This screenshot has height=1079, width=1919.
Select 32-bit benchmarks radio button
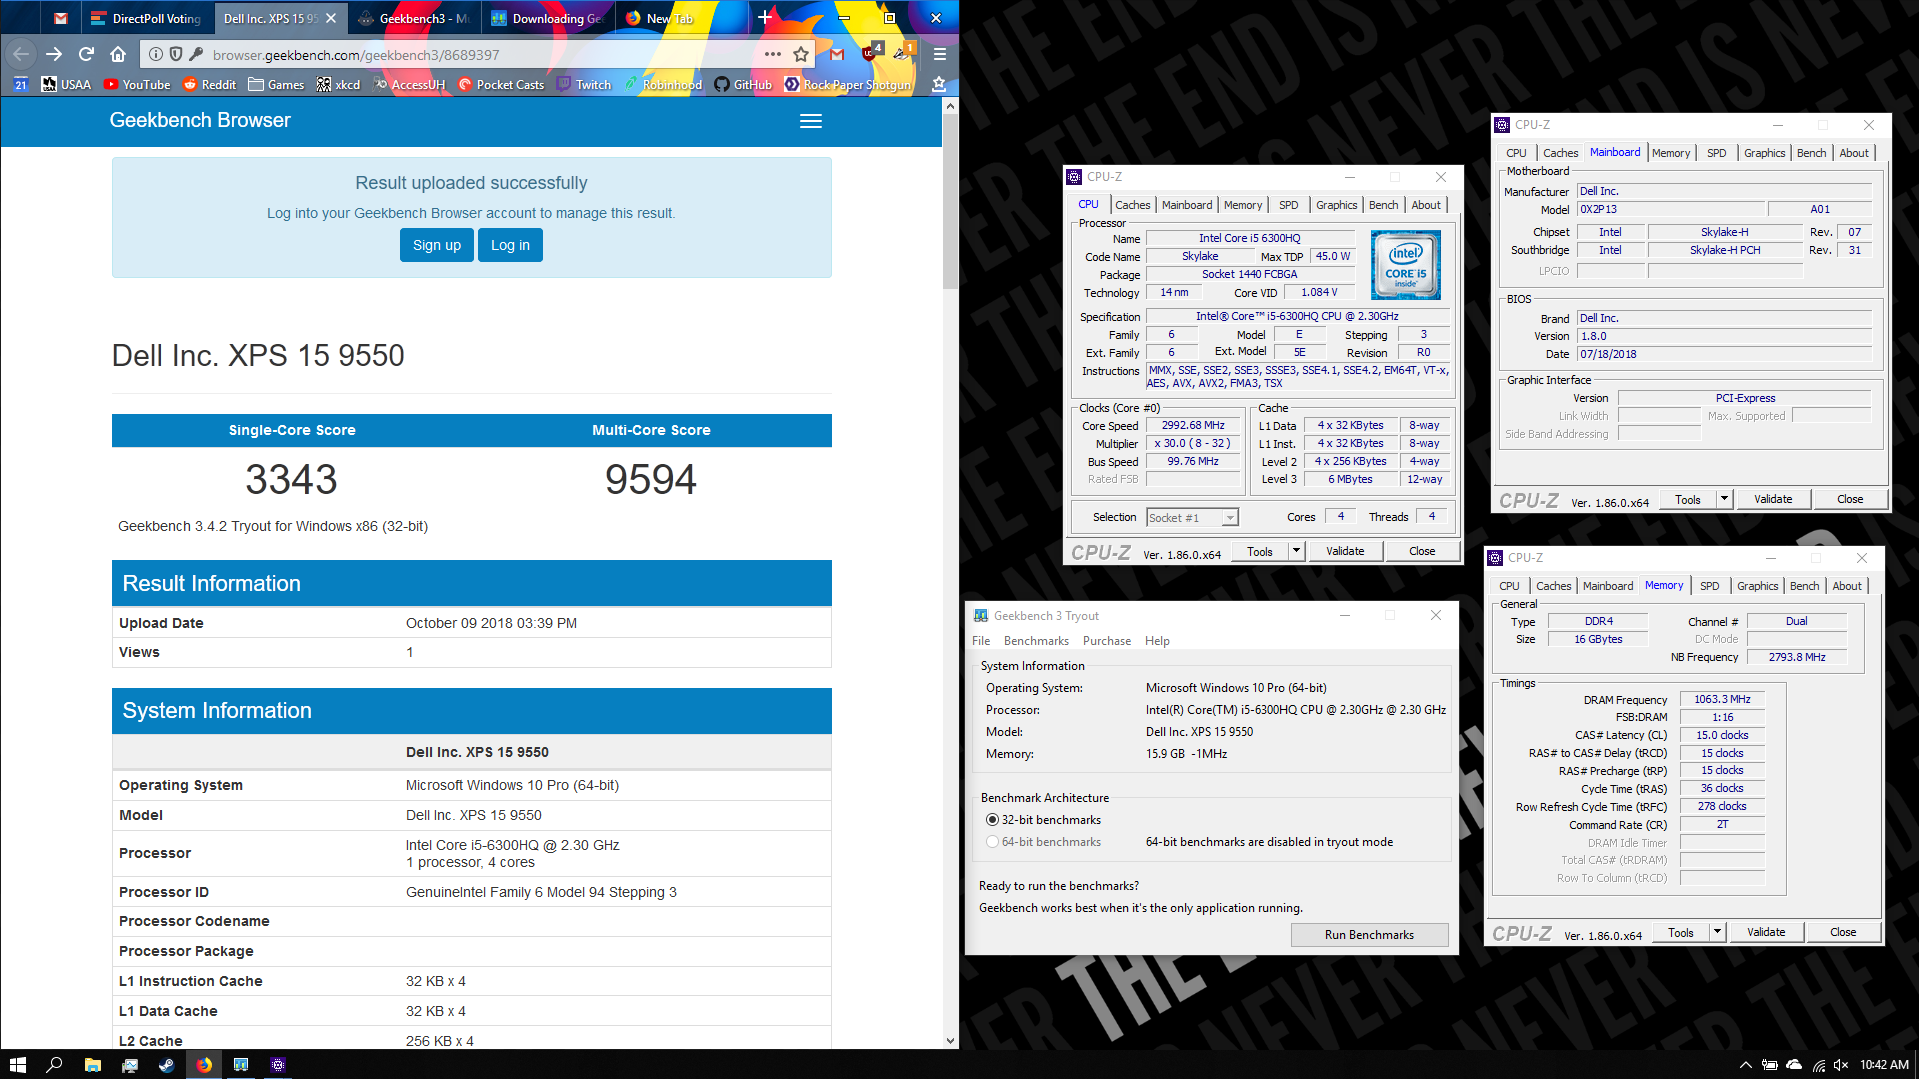(x=992, y=820)
